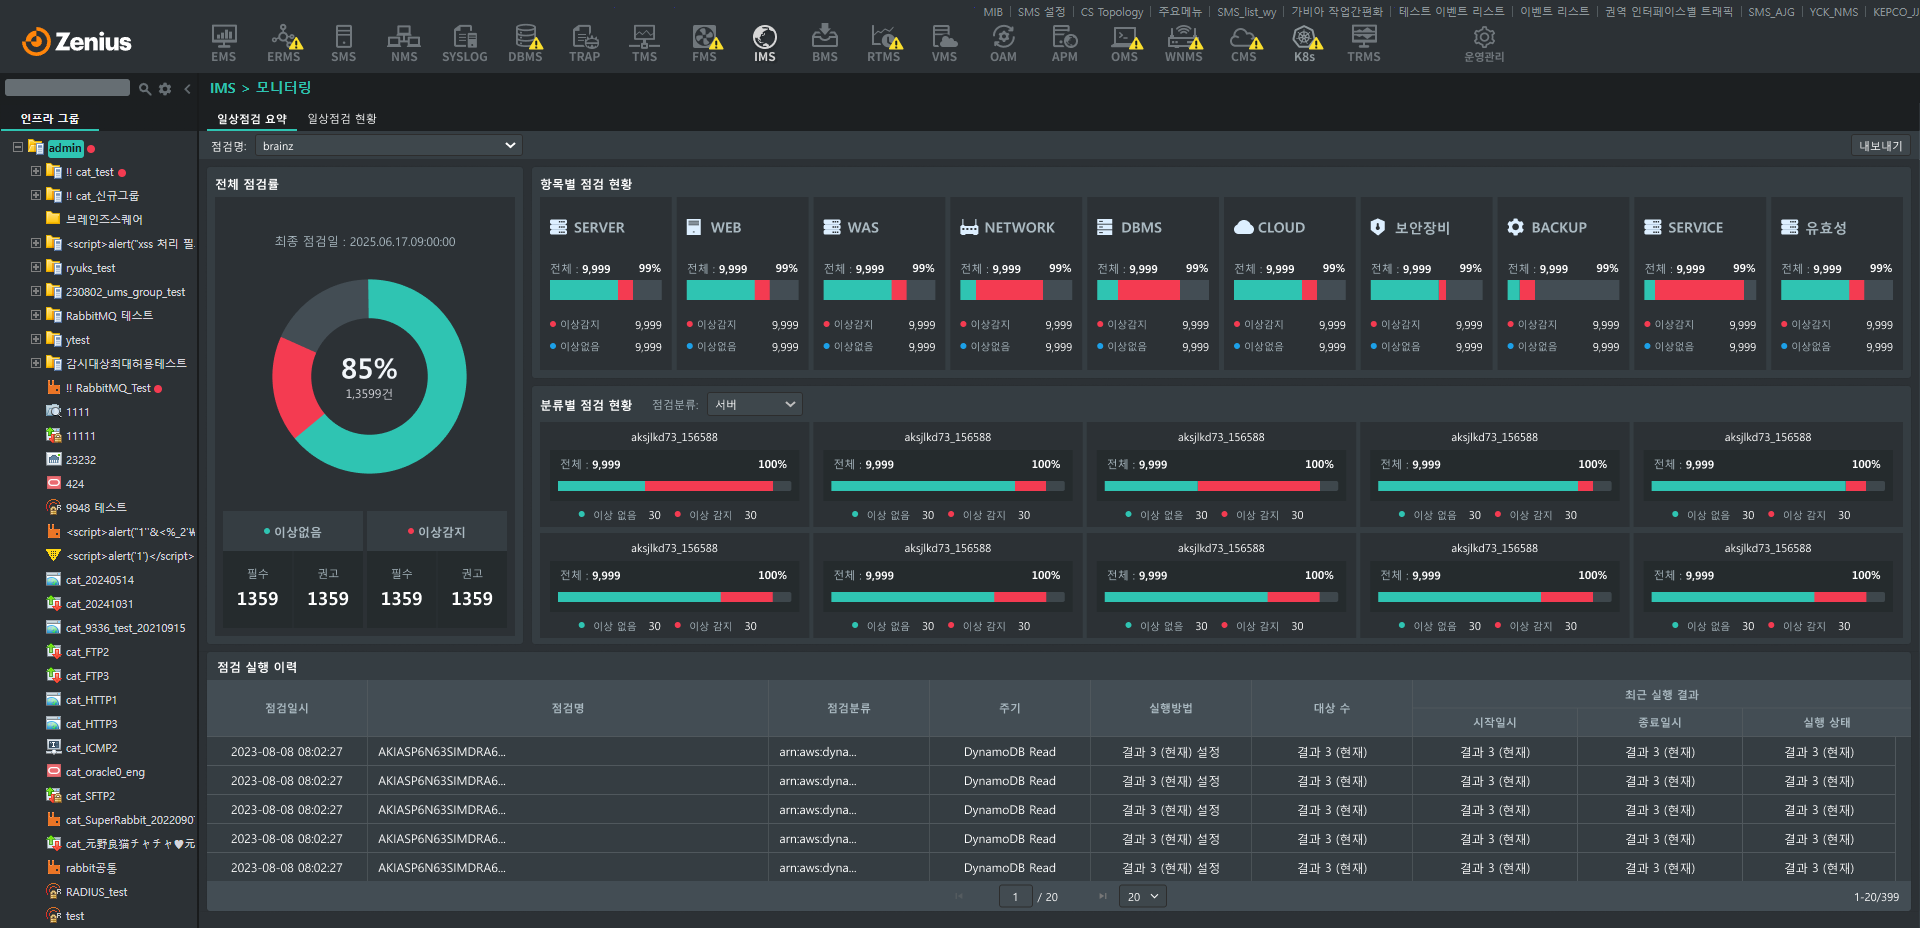Click the sidebar search input field
The image size is (1920, 928).
[67, 88]
